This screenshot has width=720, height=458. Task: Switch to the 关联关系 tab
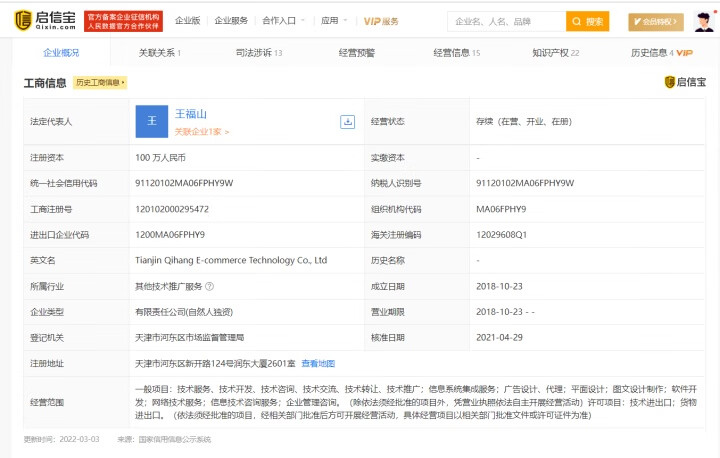pos(160,53)
